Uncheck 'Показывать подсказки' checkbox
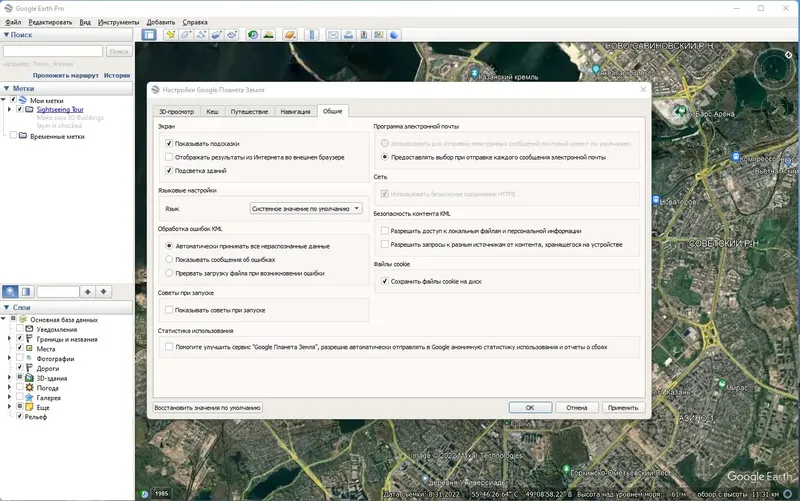800x501 pixels. [169, 143]
